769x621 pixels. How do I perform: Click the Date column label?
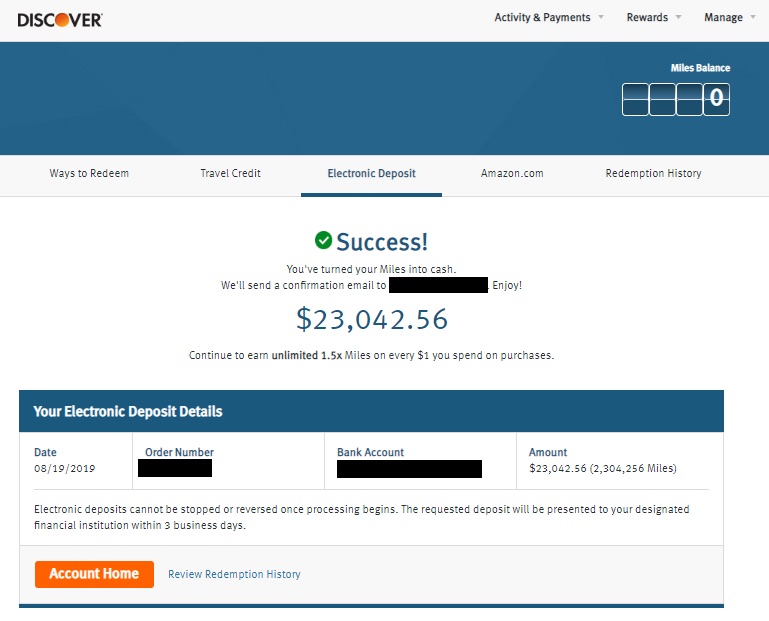pyautogui.click(x=45, y=452)
